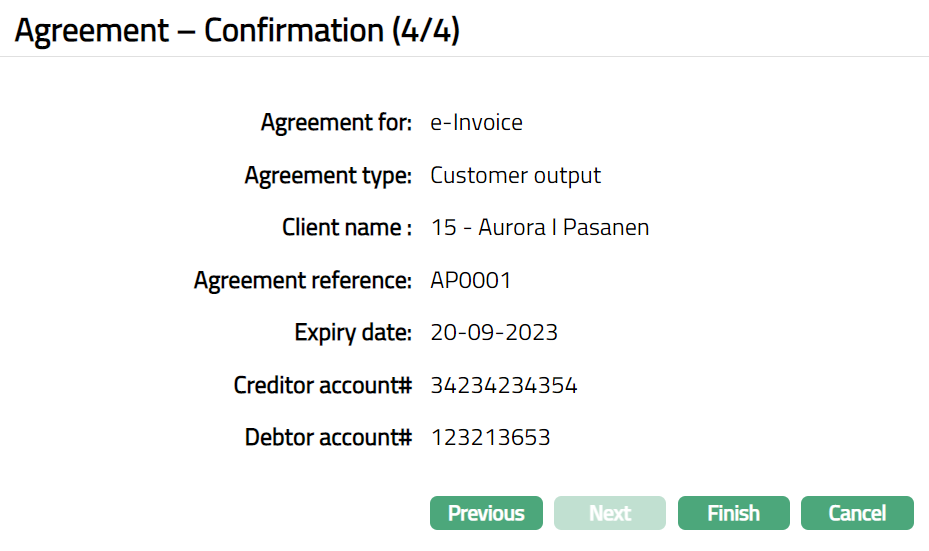Click the Agreement – Confirmation title
This screenshot has height=551, width=929.
[198, 31]
